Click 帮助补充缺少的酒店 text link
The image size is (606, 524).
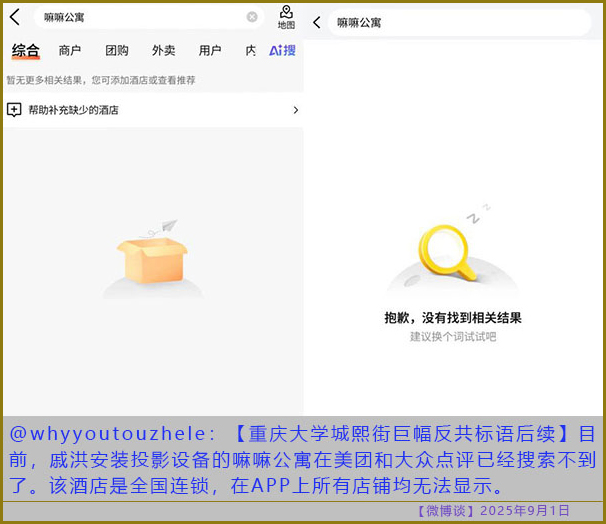click(x=73, y=110)
